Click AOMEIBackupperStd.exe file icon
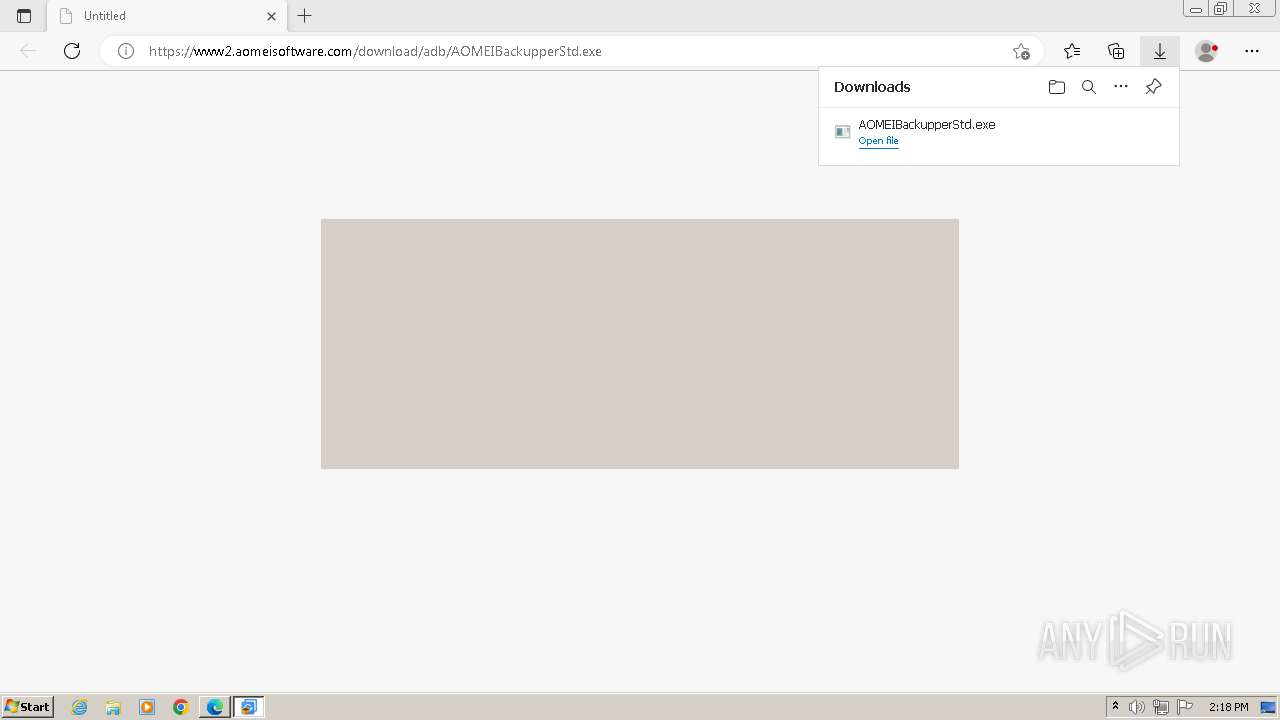 843,131
